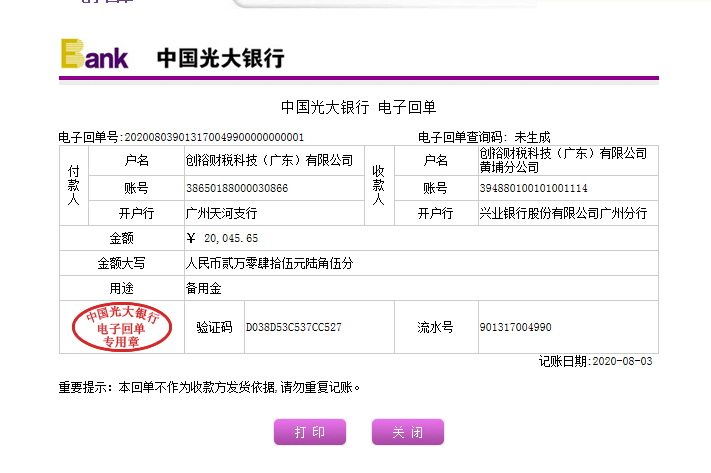Click the 中国光大银行 电子回单 title
The width and height of the screenshot is (711, 473).
click(358, 107)
